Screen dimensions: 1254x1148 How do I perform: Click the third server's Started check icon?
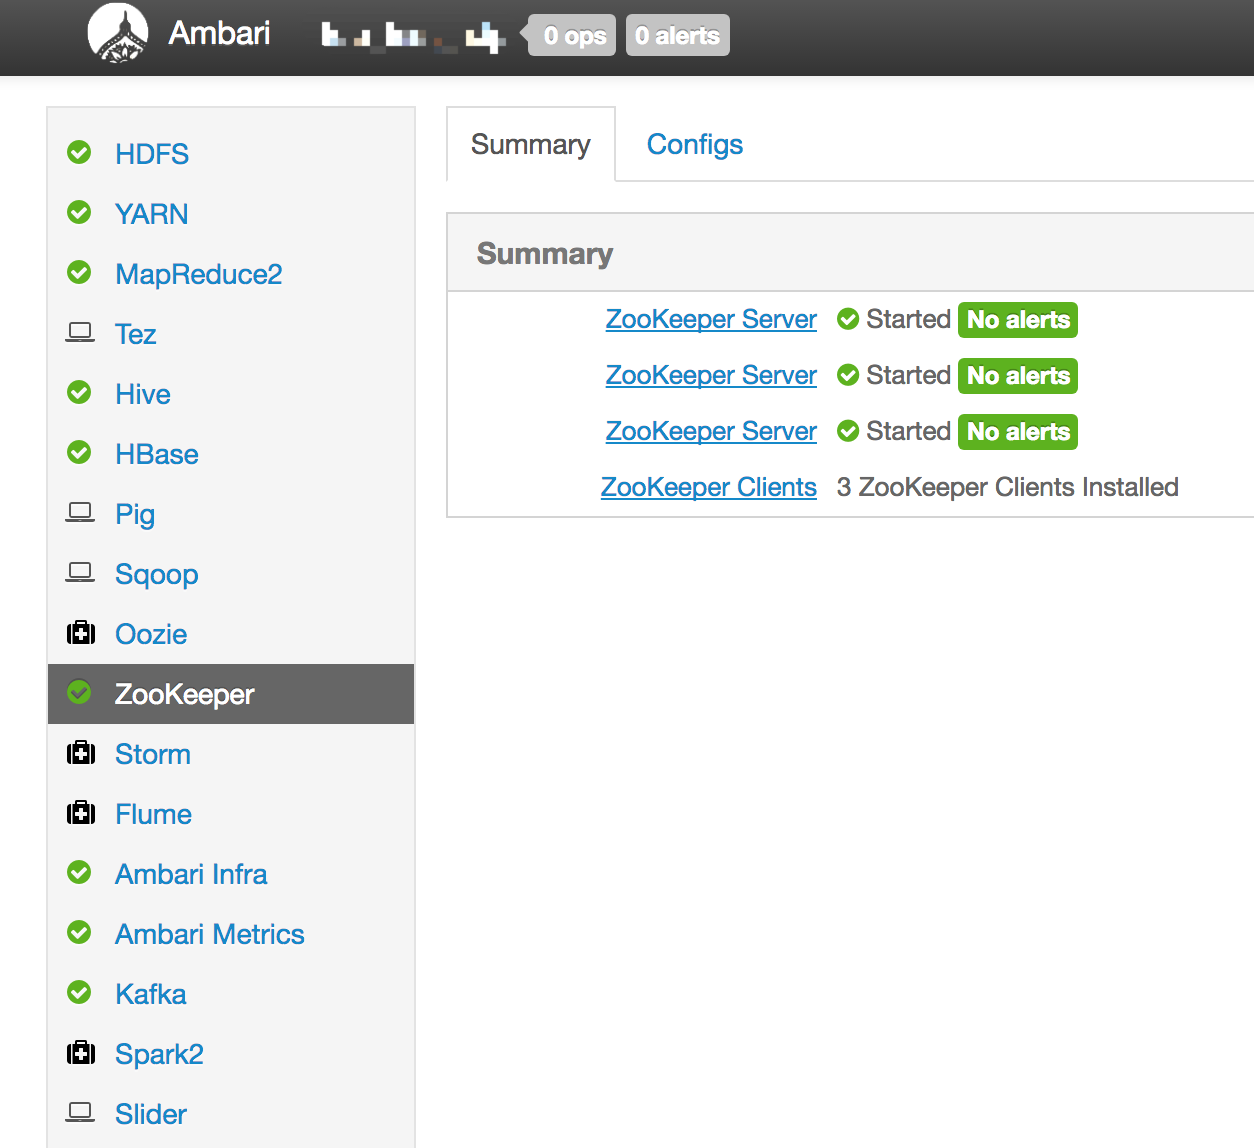[848, 431]
